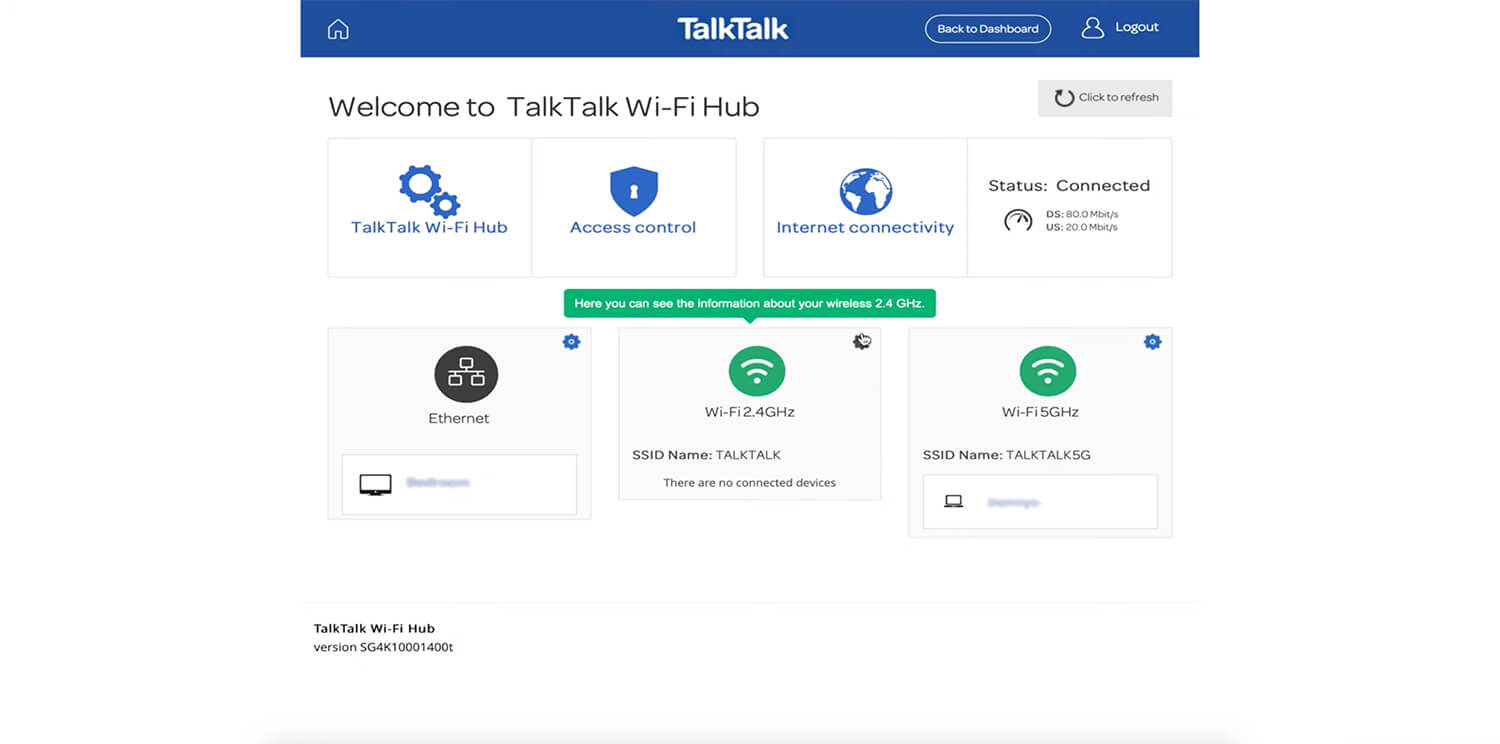The width and height of the screenshot is (1500, 744).
Task: Click the Status: Connected text
Action: point(1069,186)
